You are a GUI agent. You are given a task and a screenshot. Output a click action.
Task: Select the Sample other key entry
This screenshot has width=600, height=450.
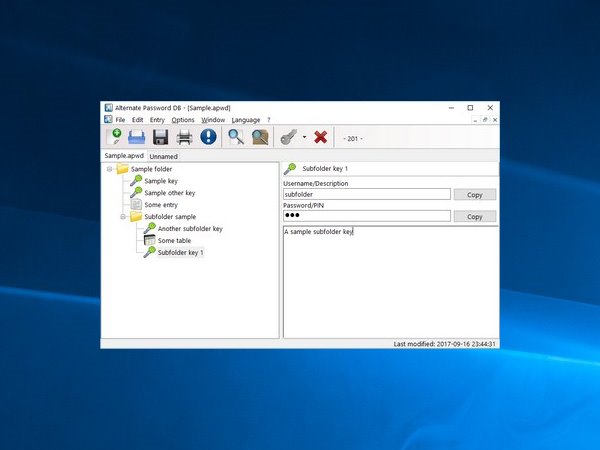point(170,192)
